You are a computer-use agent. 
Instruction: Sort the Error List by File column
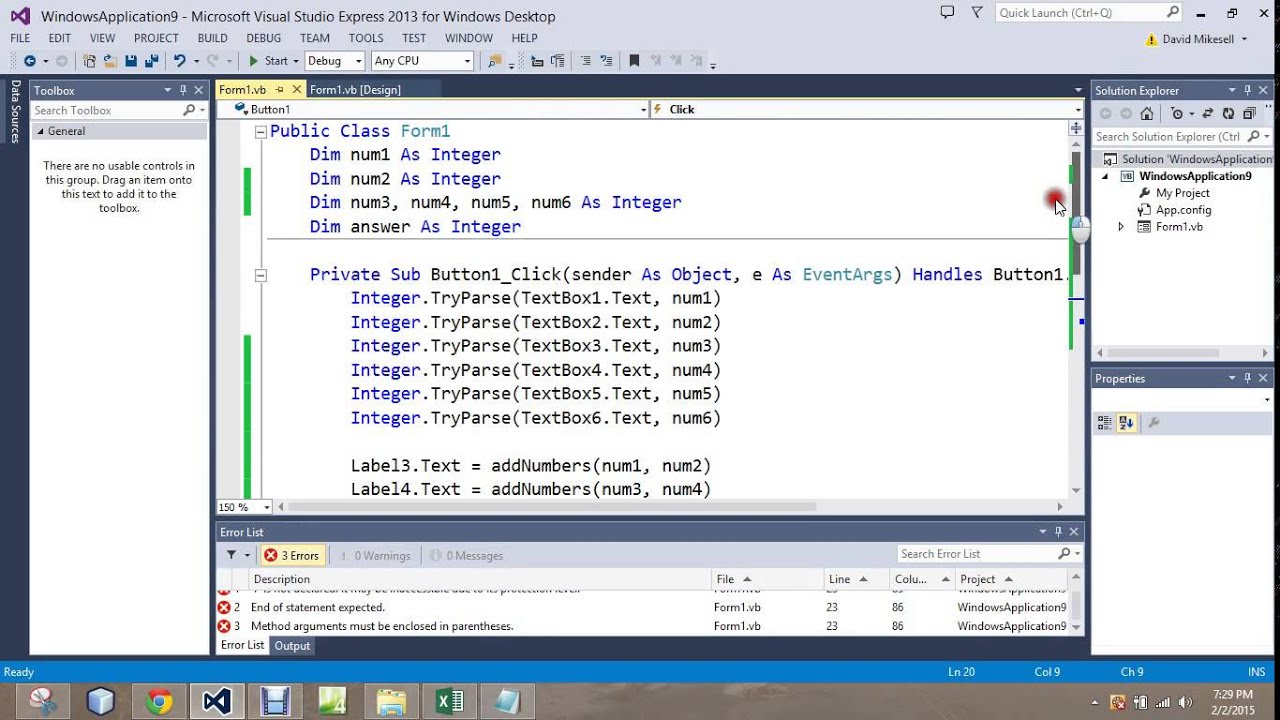click(x=767, y=579)
